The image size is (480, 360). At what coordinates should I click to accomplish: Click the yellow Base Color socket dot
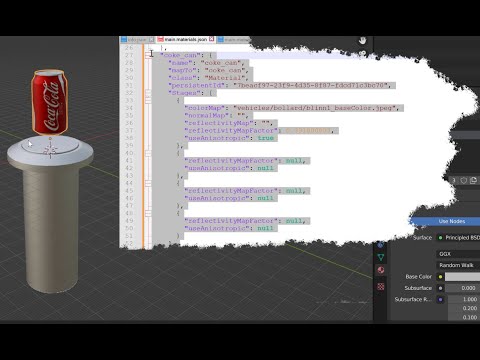440,277
